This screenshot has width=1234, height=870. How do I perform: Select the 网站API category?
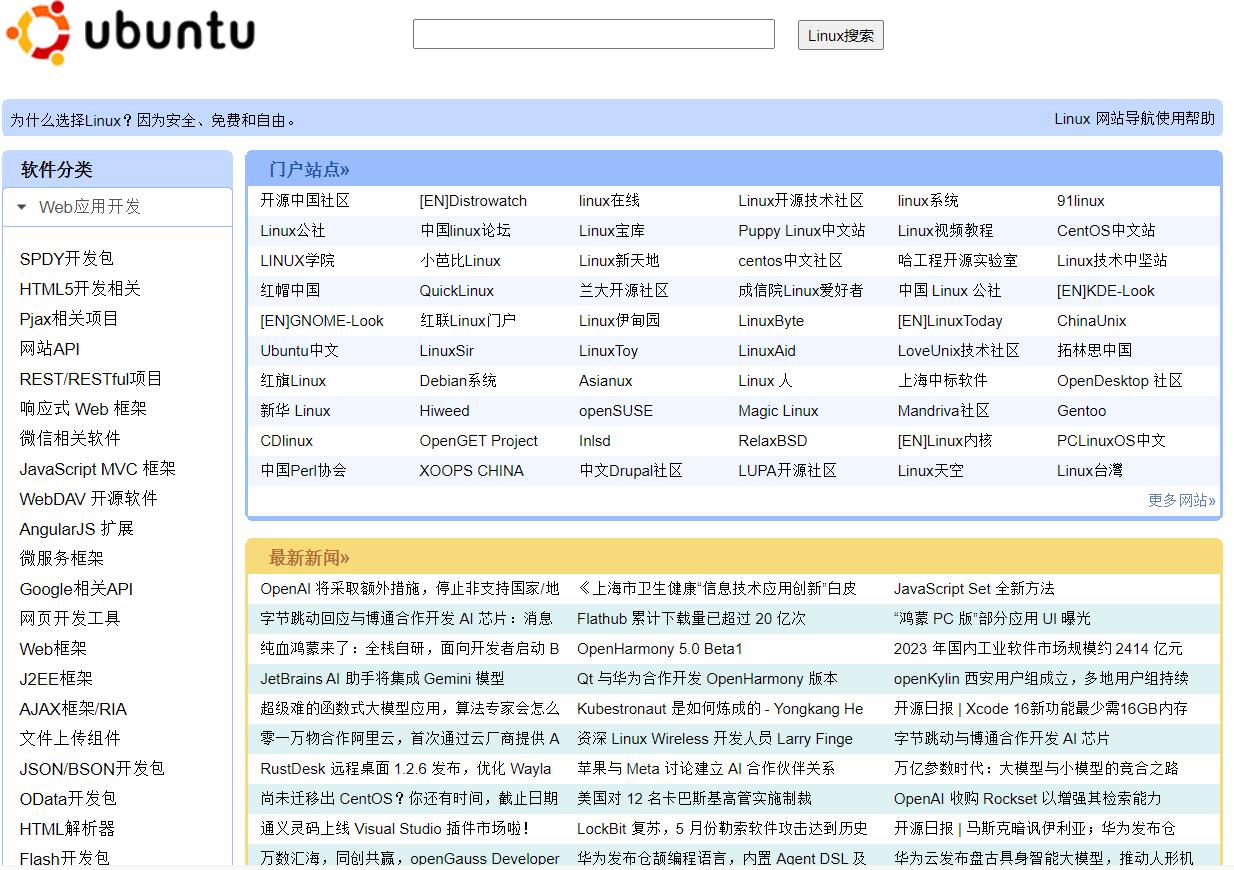(x=50, y=349)
